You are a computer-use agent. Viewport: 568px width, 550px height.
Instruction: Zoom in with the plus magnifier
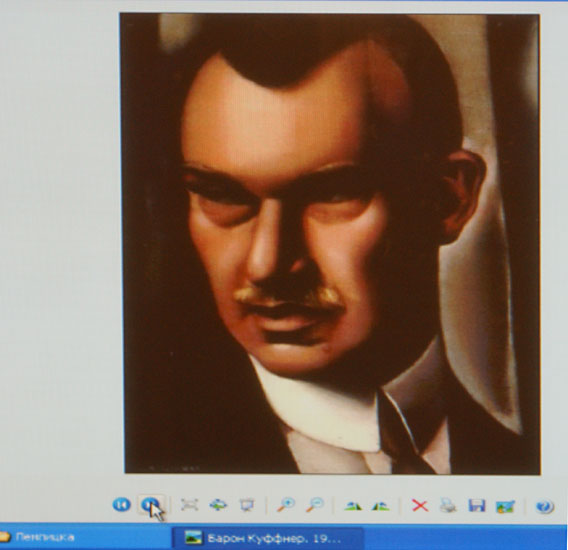pos(286,505)
